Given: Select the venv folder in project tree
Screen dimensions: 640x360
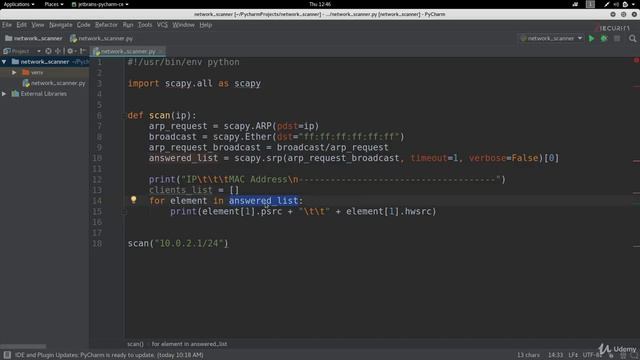Looking at the screenshot, I should point(33,72).
